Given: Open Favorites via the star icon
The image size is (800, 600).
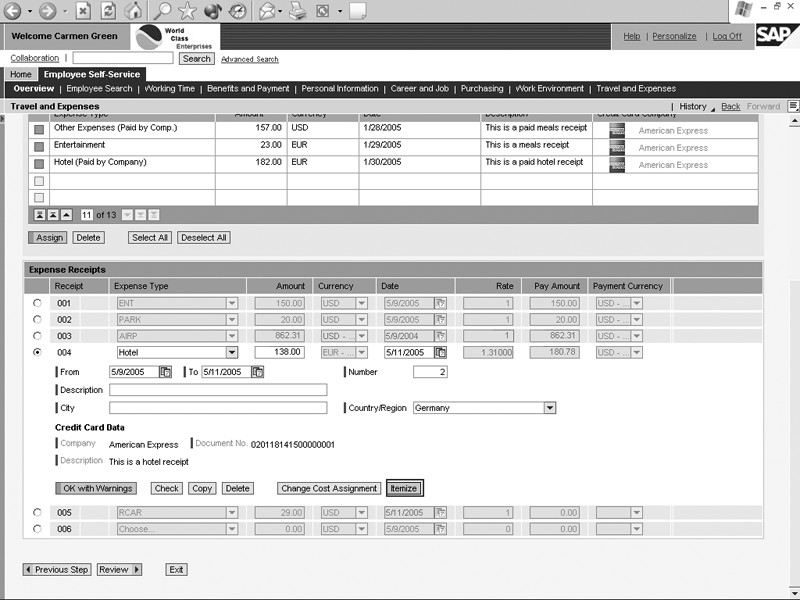Looking at the screenshot, I should click(x=187, y=12).
